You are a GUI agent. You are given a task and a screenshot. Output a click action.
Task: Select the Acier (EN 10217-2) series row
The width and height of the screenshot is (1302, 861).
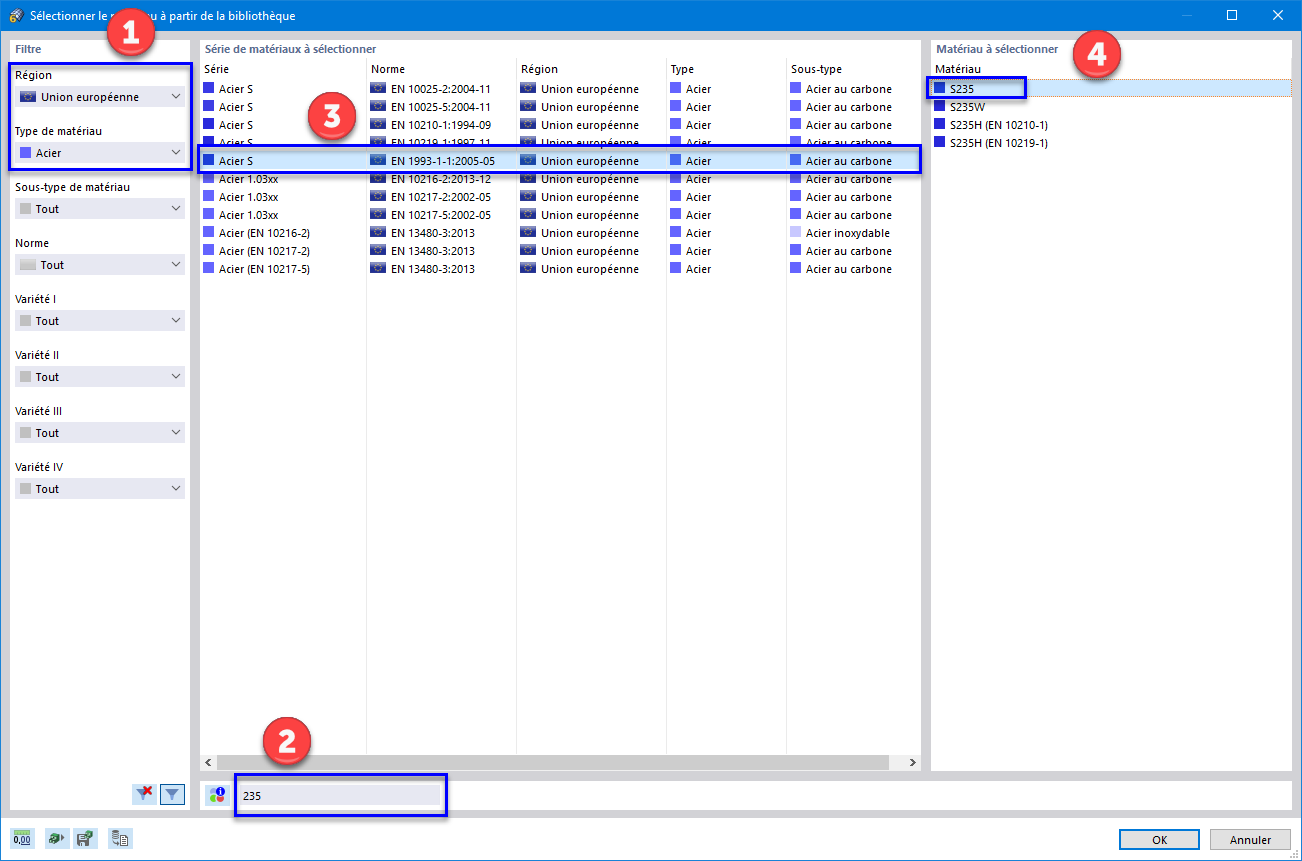coord(560,251)
